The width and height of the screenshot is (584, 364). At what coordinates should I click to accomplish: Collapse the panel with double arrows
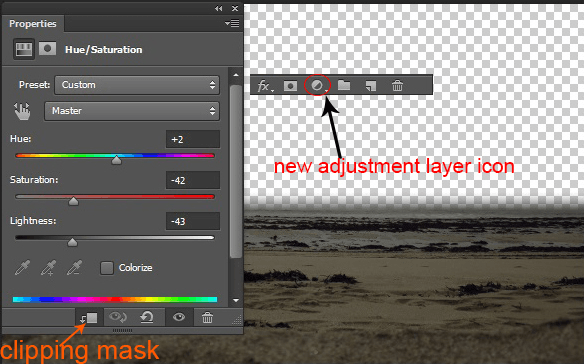[x=219, y=8]
